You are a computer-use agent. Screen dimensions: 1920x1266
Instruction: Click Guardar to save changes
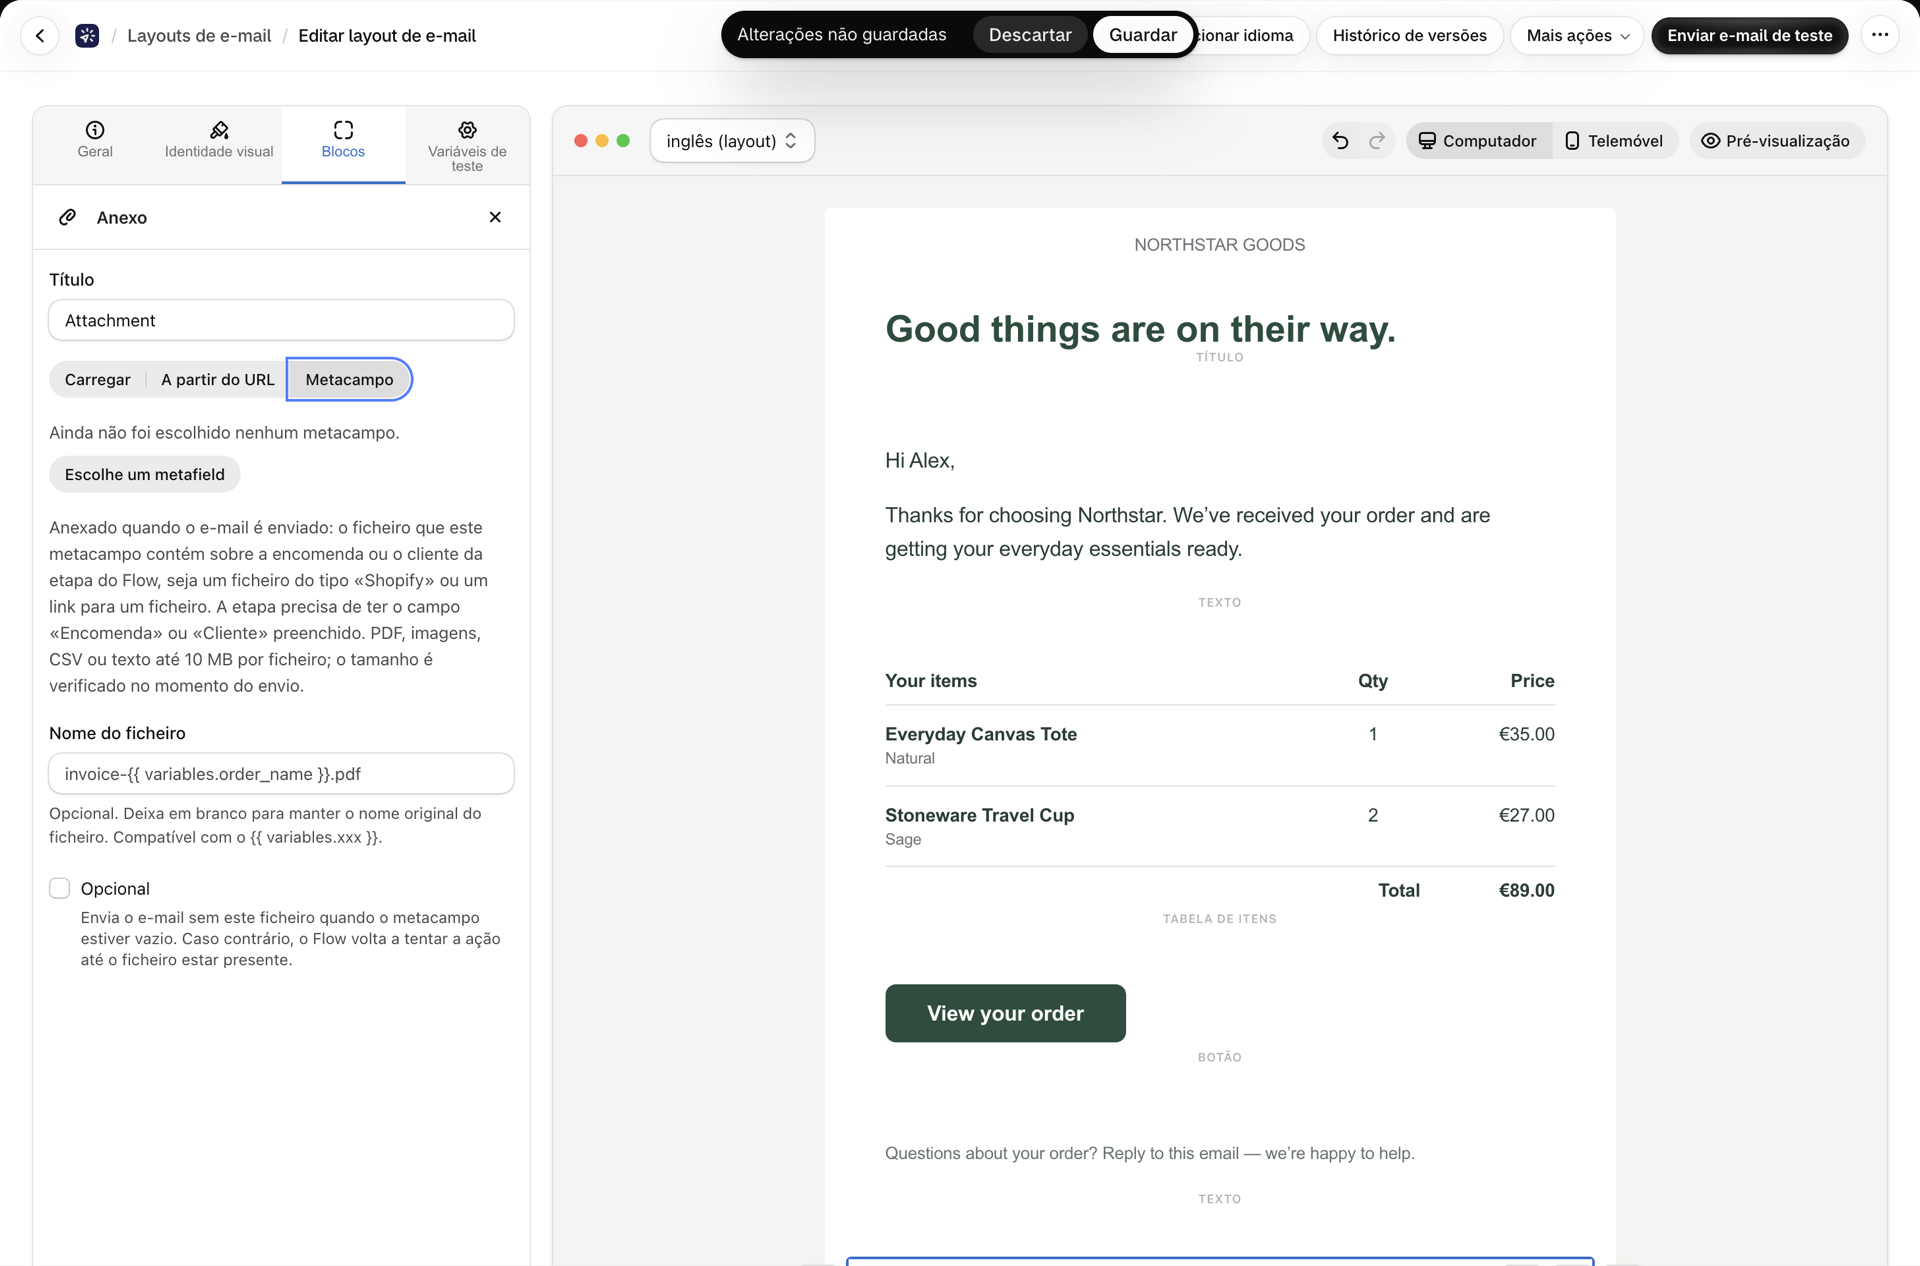pos(1143,35)
